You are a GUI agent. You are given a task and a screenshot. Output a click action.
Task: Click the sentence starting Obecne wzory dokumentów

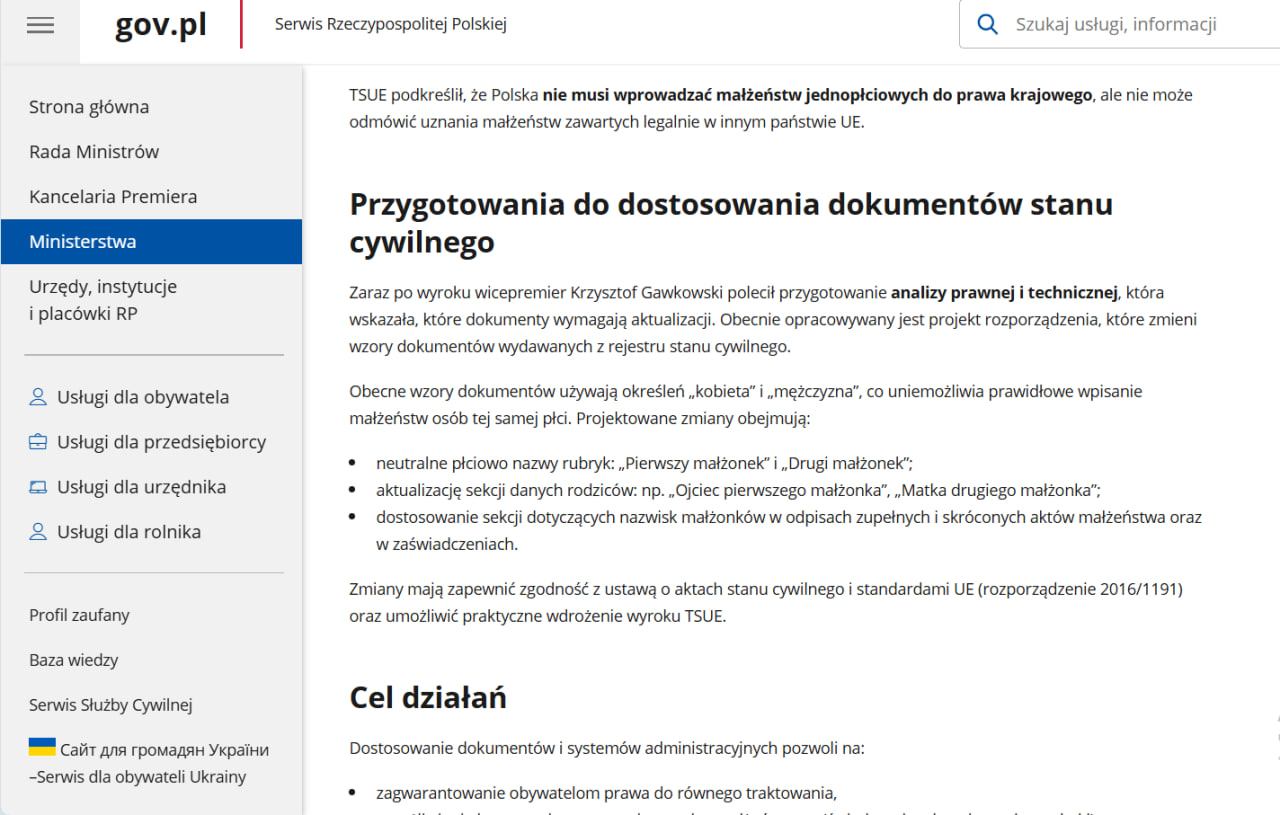[746, 404]
